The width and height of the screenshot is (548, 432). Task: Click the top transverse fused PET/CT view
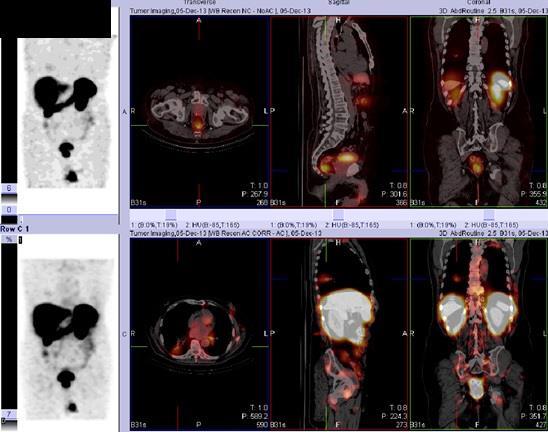coord(200,111)
